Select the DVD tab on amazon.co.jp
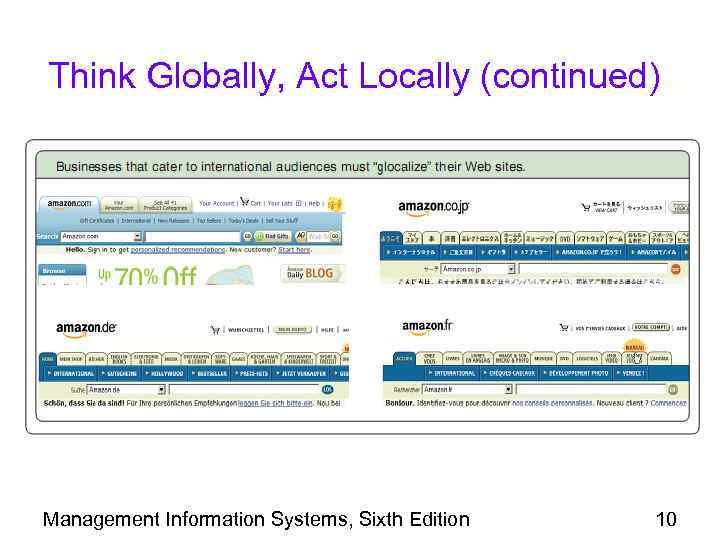Image resolution: width=720 pixels, height=540 pixels. click(x=564, y=239)
